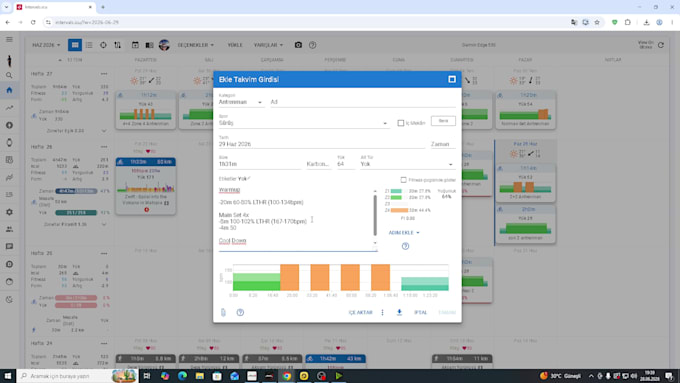
Task: Edit the Etiketler tags pencil
Action: point(249,178)
